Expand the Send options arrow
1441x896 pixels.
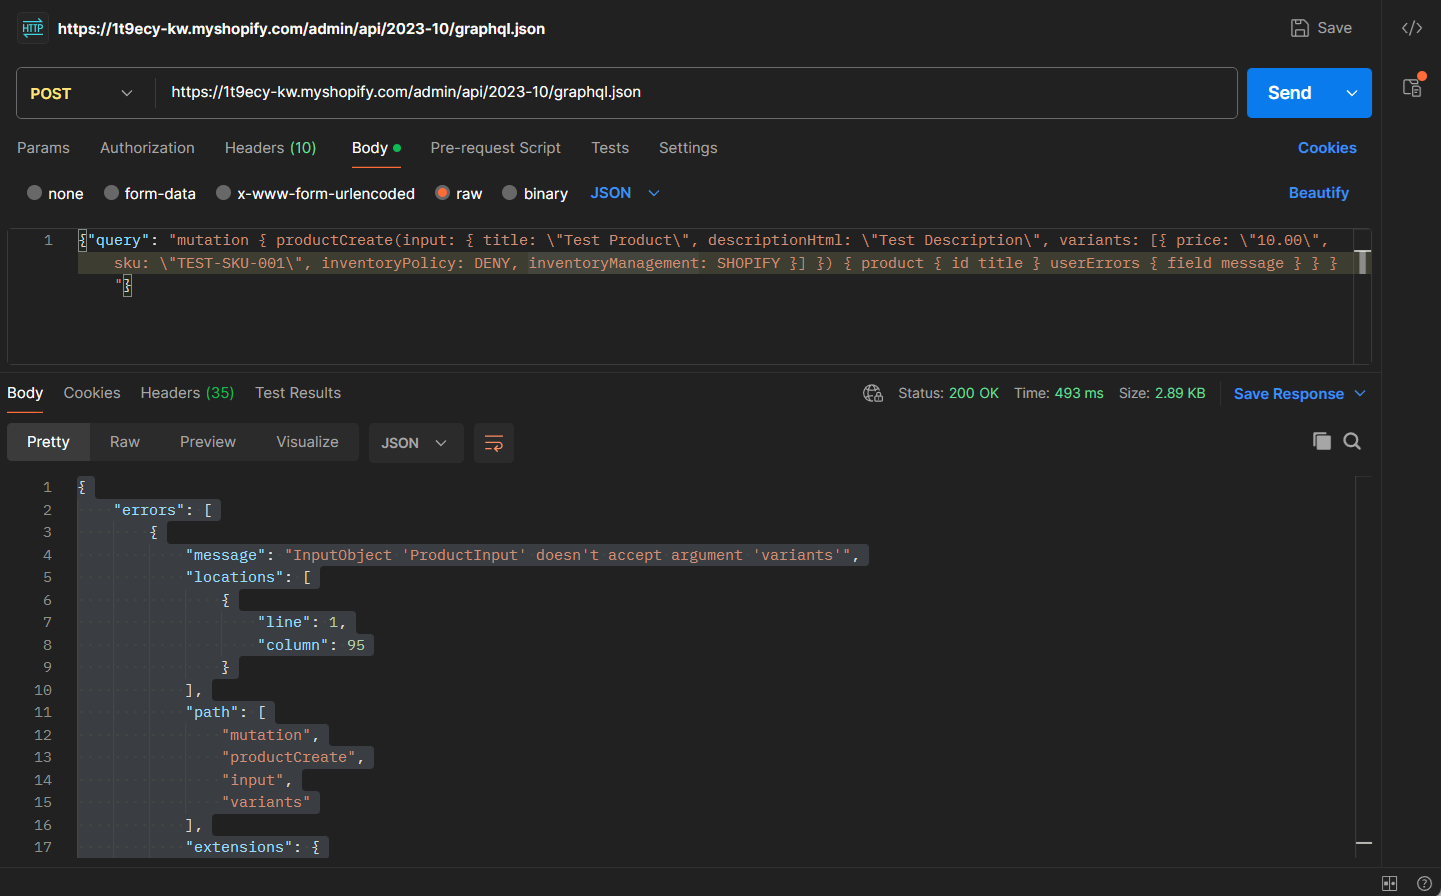1352,93
